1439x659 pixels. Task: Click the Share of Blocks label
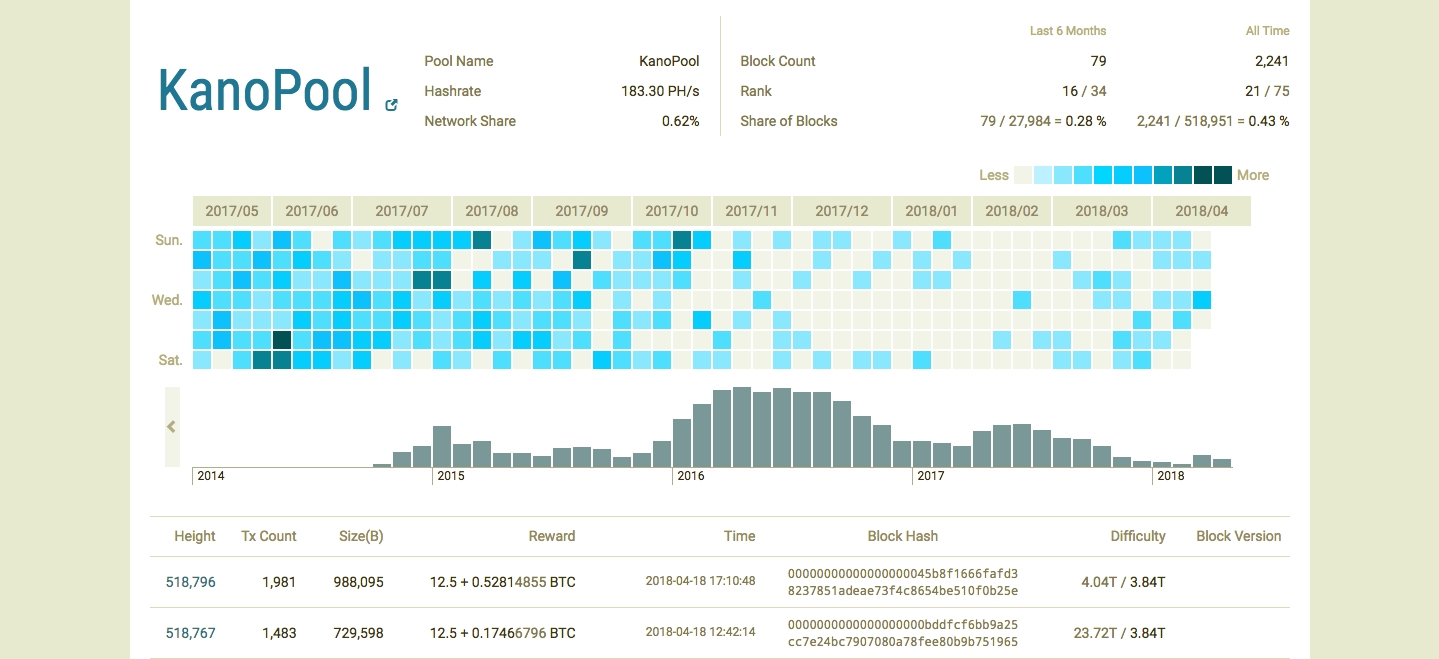[x=789, y=121]
